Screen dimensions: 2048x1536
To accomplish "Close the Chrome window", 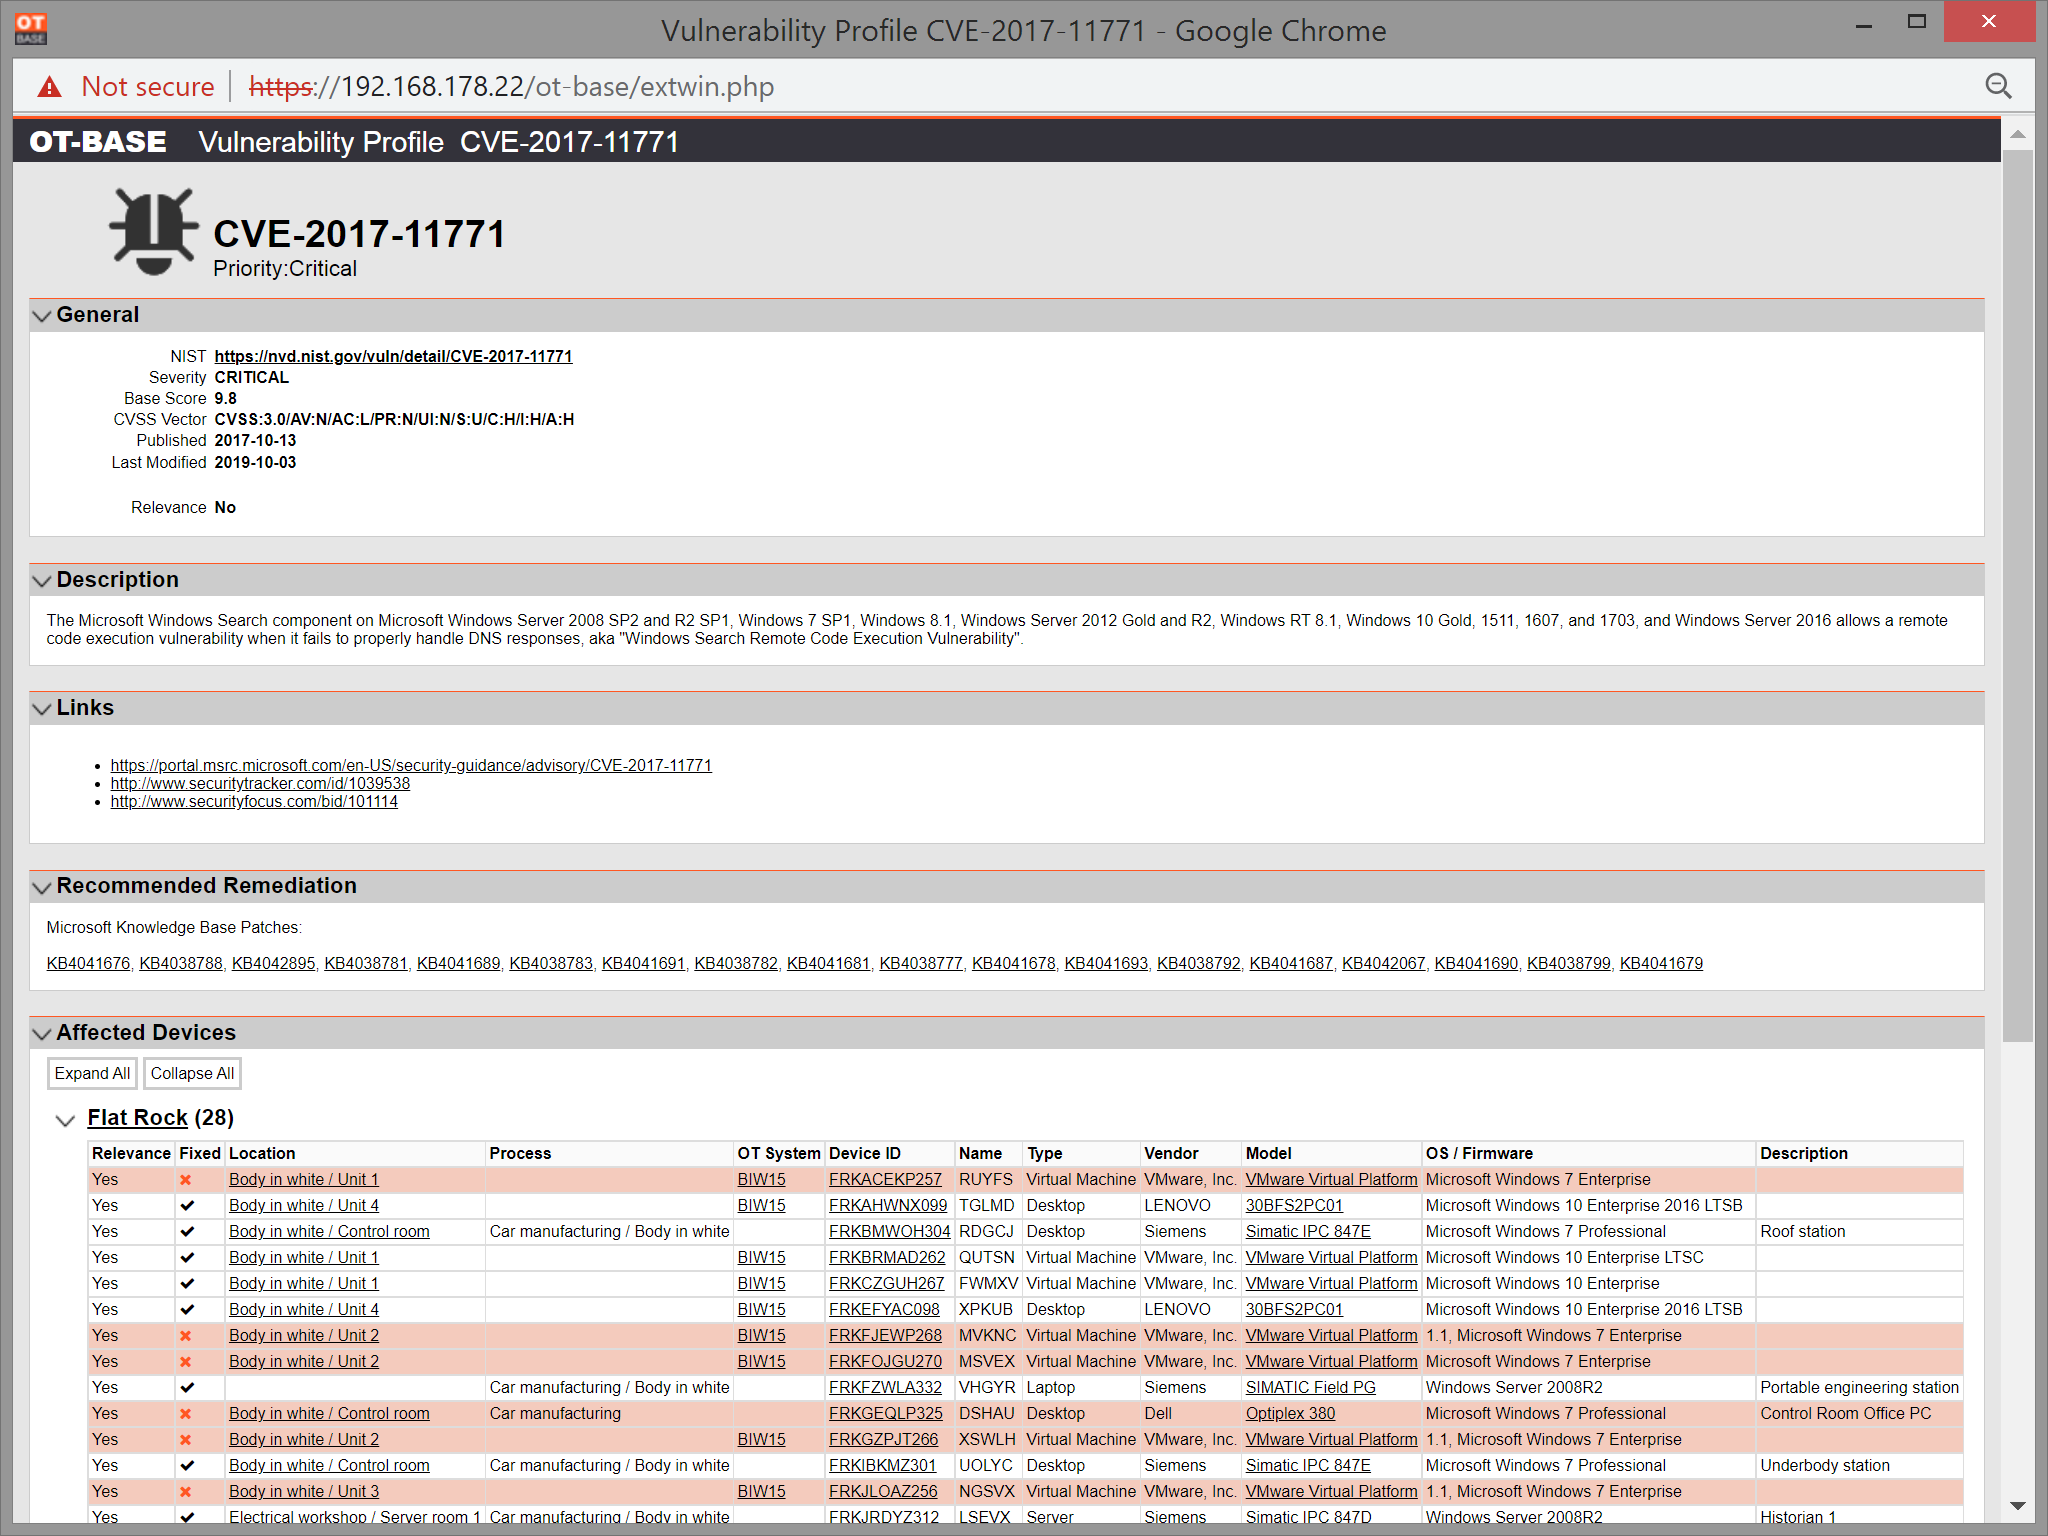I will 1989,22.
